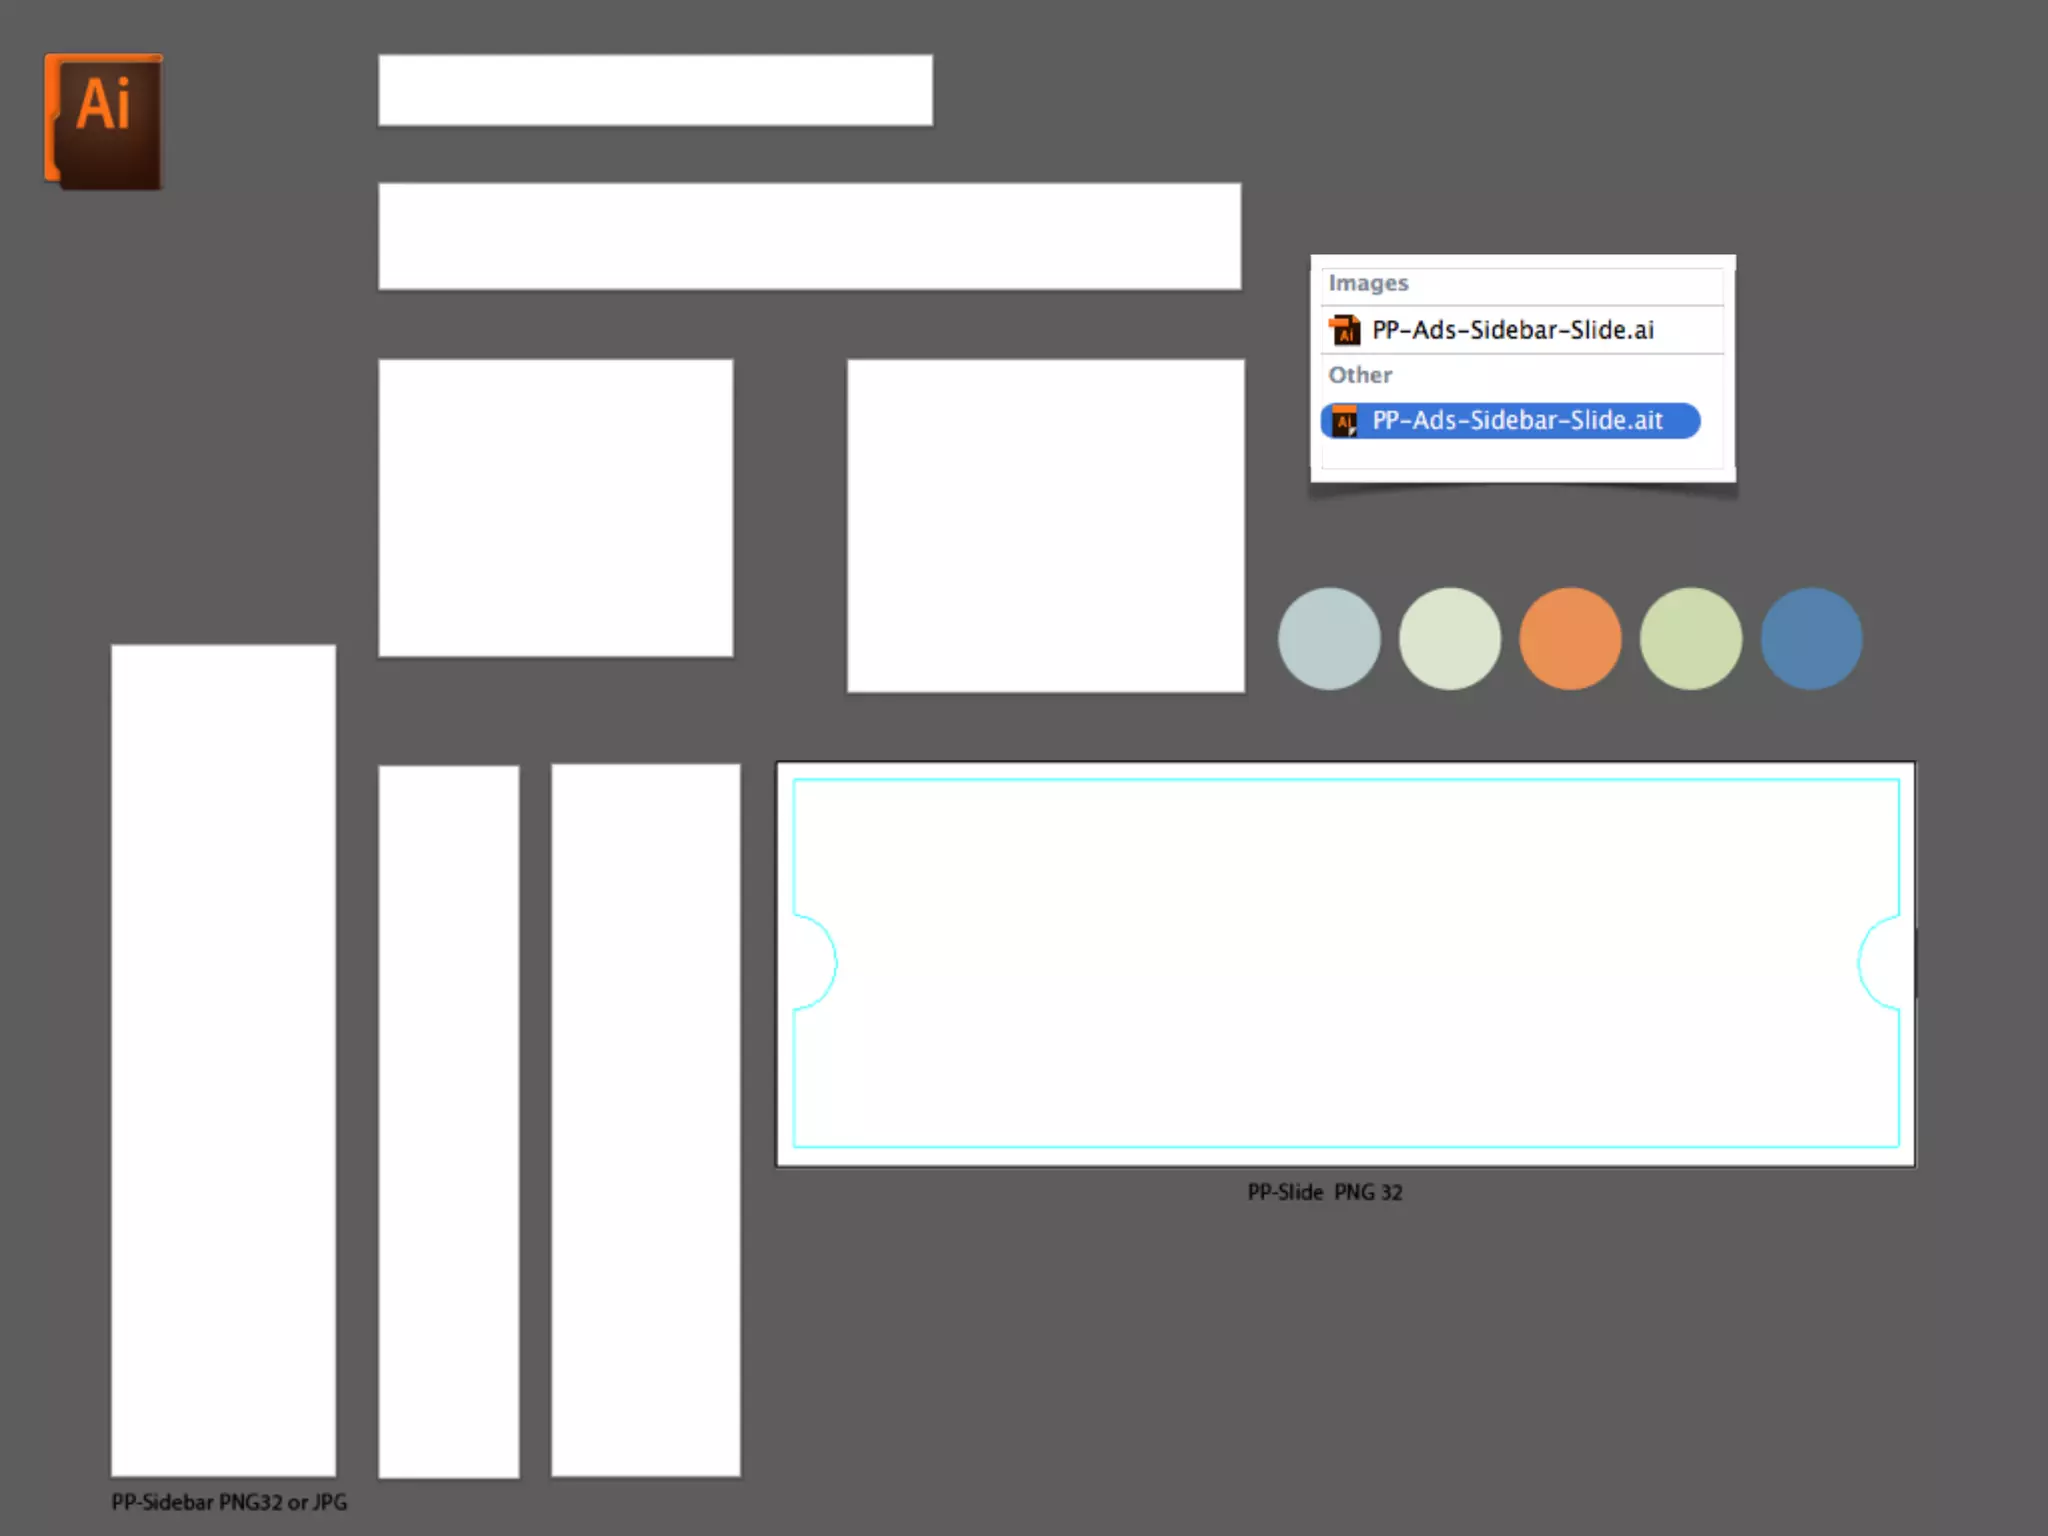Choose the blue color circle
Viewport: 2048px width, 1536px height.
click(x=1811, y=638)
